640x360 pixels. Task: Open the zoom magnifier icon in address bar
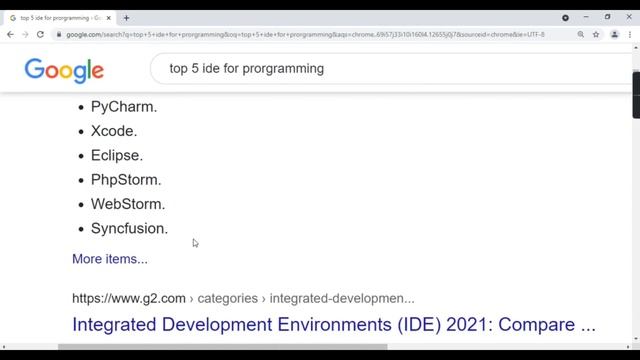click(580, 35)
